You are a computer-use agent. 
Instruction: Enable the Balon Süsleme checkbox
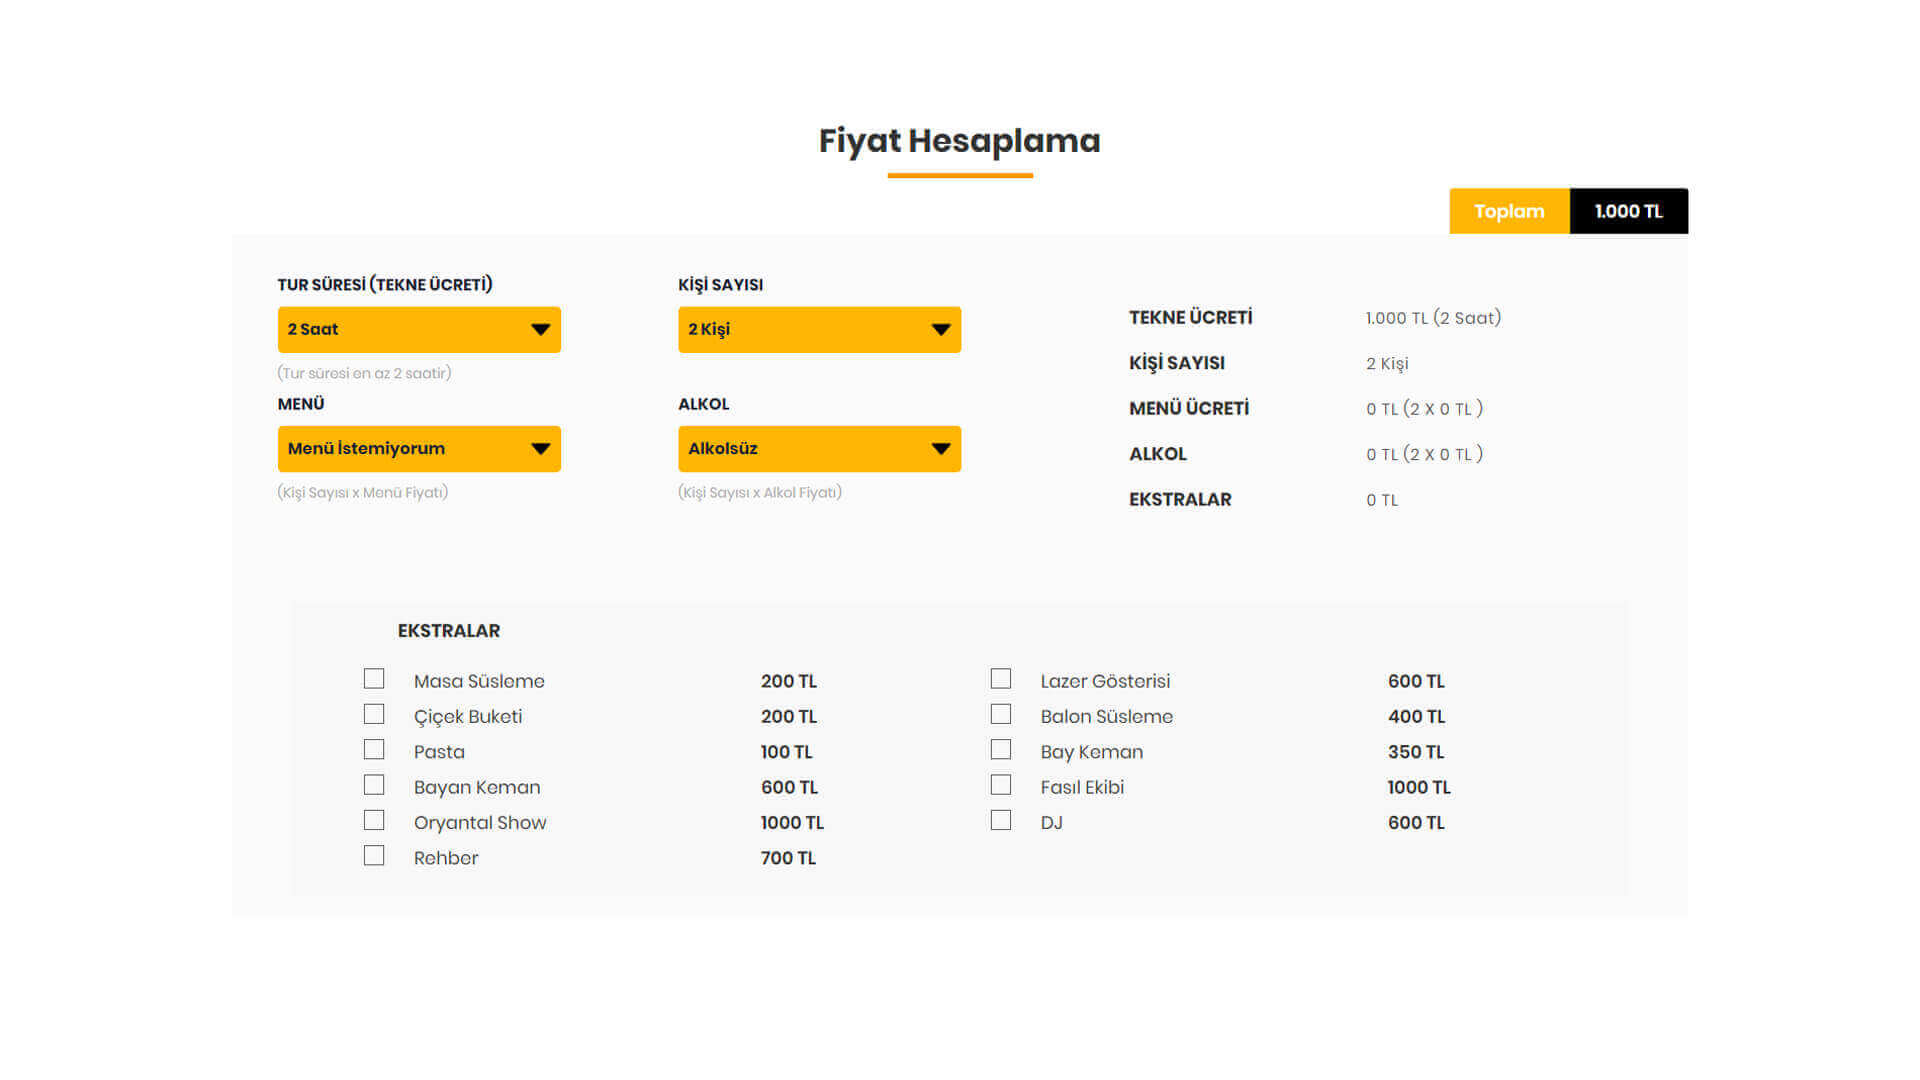point(1001,714)
